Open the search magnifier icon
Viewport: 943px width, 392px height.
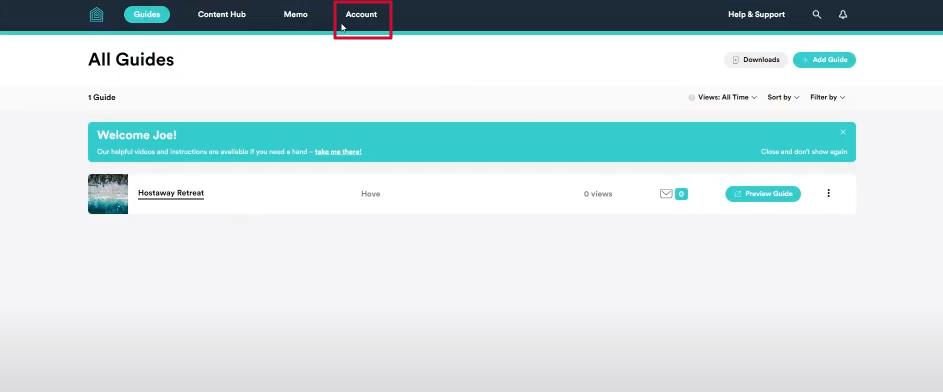pyautogui.click(x=817, y=14)
